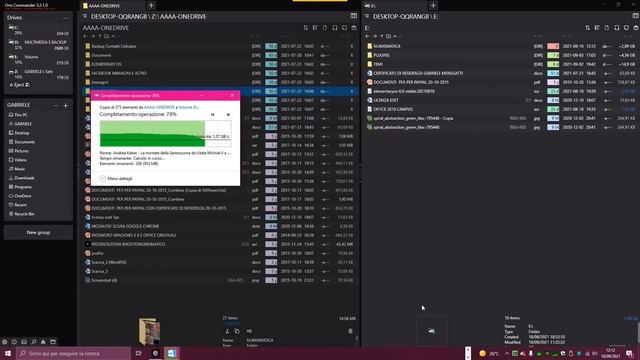Open the Windows Start menu
The width and height of the screenshot is (640, 360).
[7, 353]
